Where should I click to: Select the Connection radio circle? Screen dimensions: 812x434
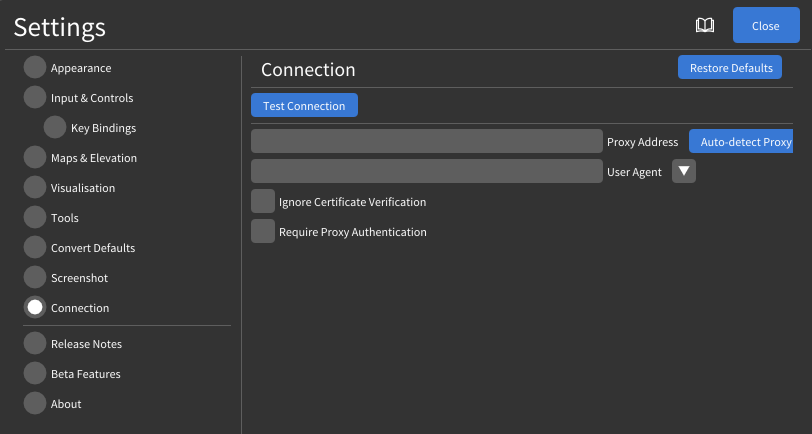pos(35,308)
